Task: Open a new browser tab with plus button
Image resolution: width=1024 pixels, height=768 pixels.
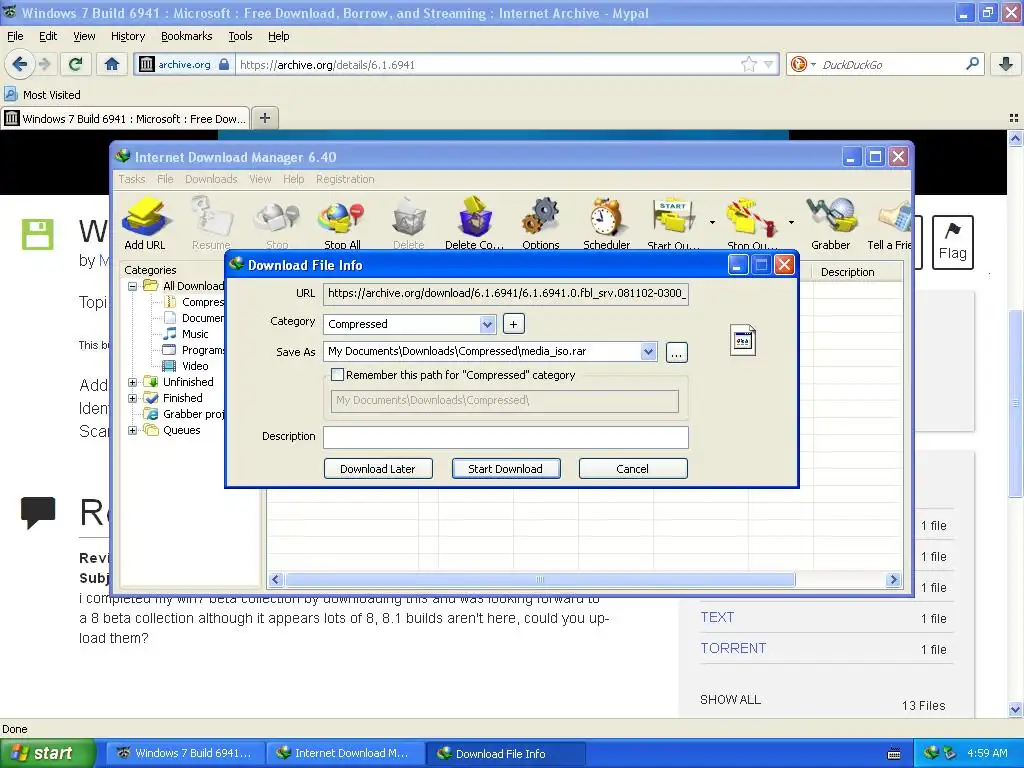Action: pyautogui.click(x=264, y=118)
